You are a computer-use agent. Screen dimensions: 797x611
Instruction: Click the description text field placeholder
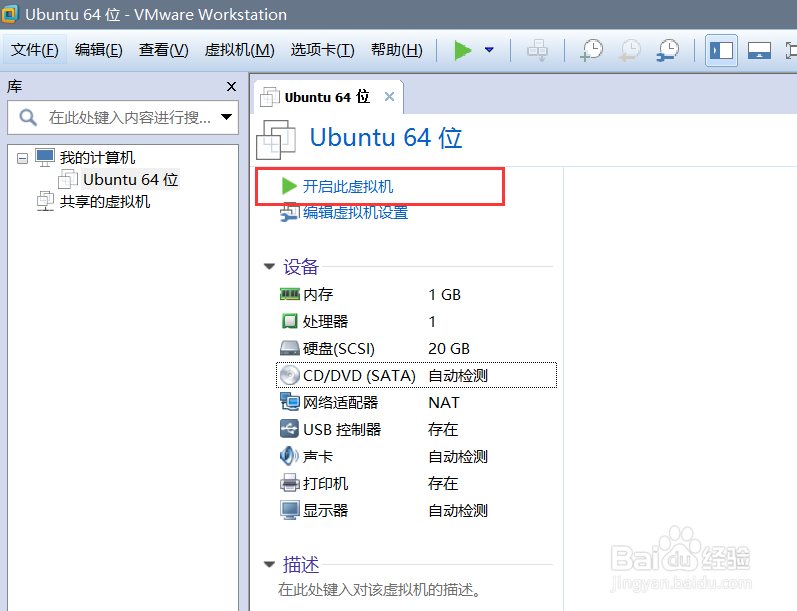[380, 590]
